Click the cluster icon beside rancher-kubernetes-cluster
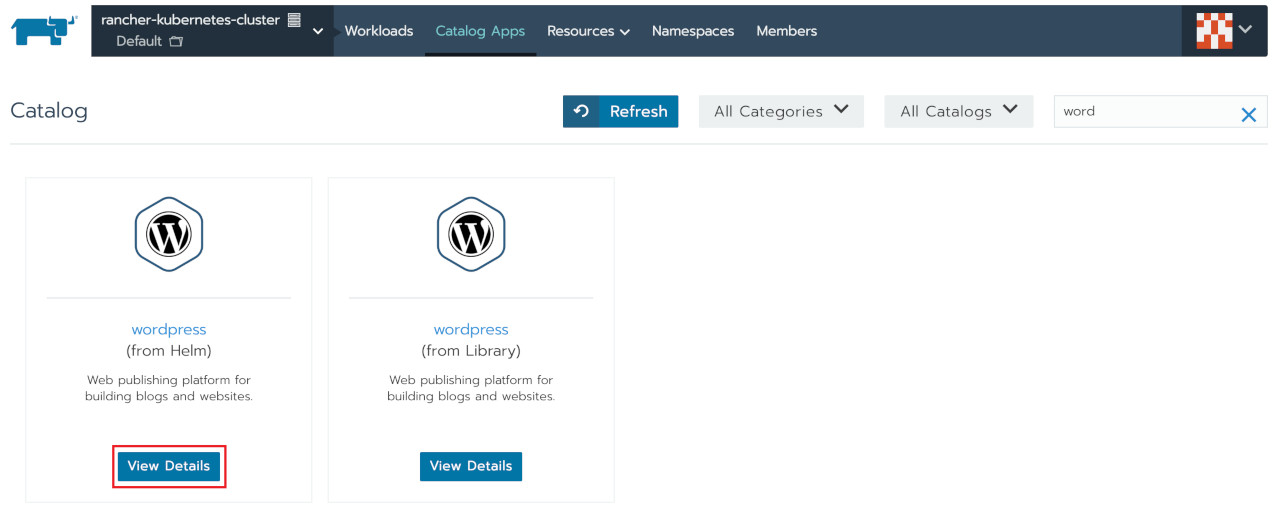The image size is (1280, 526). point(294,19)
